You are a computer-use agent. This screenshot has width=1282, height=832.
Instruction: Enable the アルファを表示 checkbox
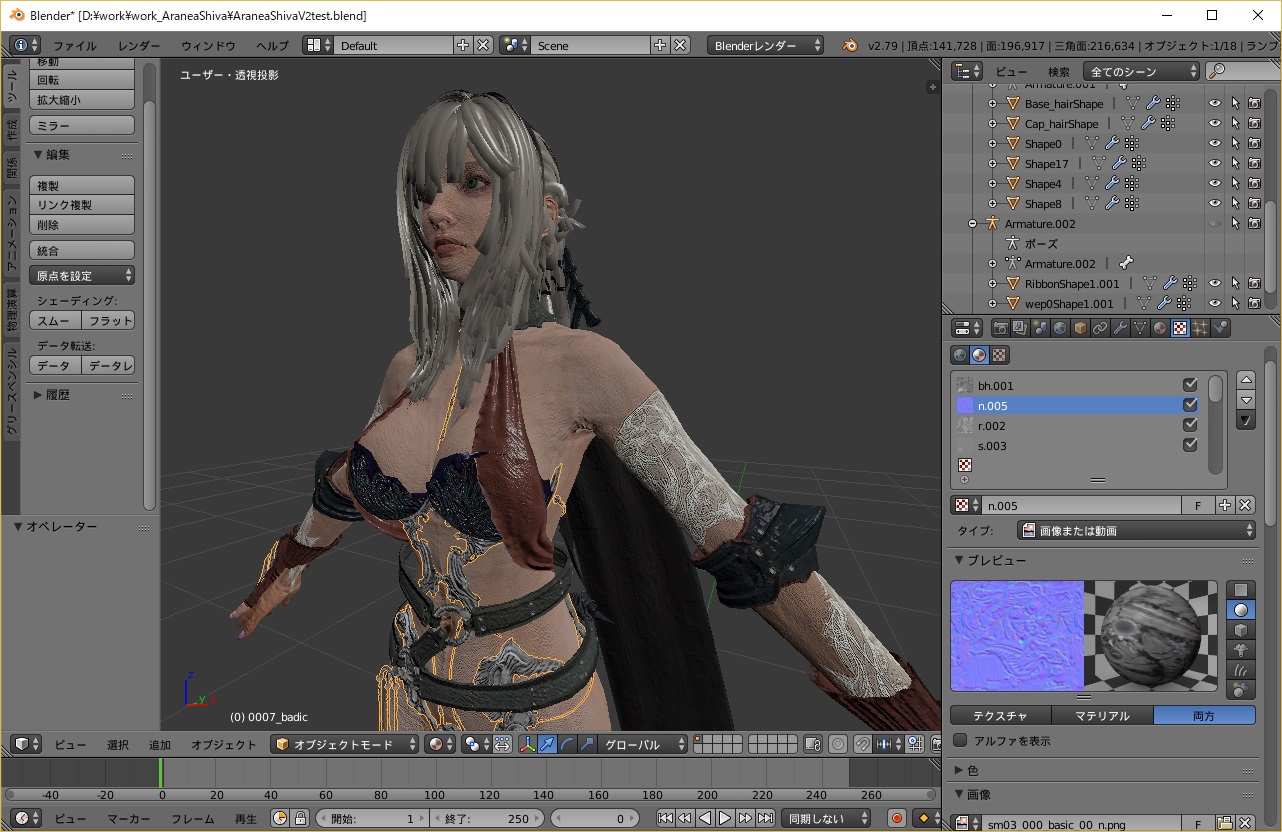click(960, 741)
